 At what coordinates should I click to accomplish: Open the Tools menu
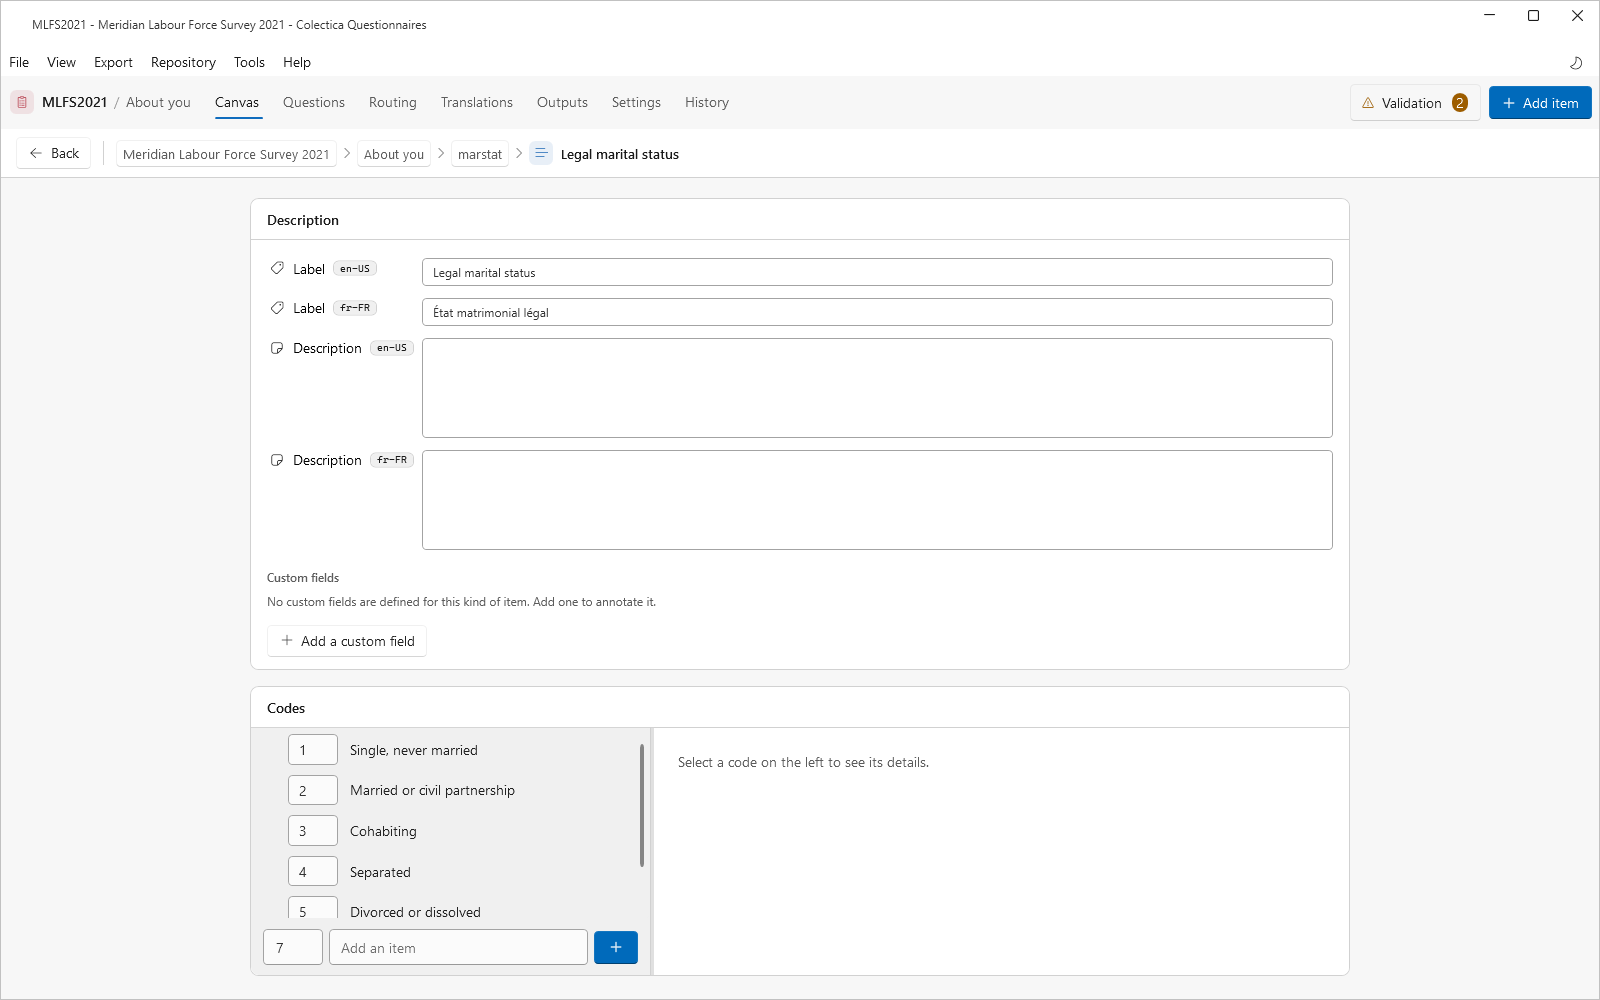point(249,62)
